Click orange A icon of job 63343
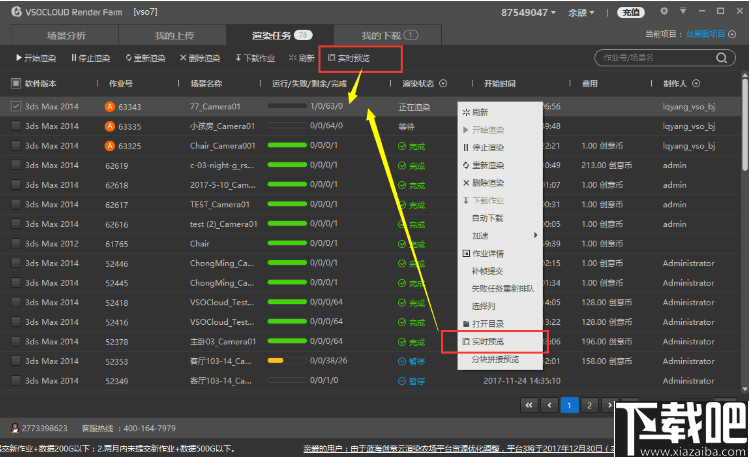Screen dimensions: 750x457 pos(110,106)
